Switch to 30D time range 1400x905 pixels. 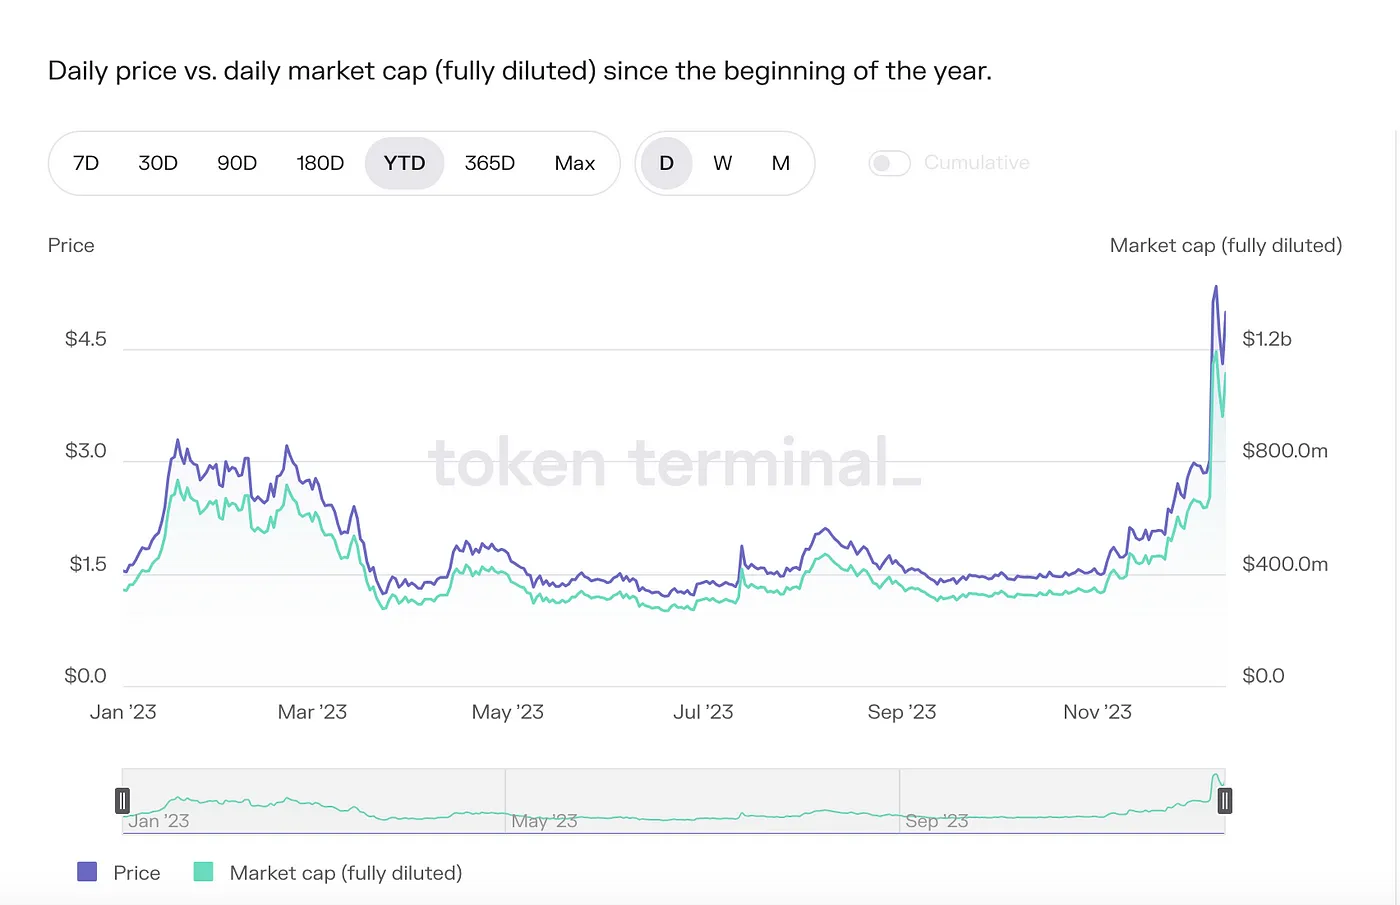point(158,163)
